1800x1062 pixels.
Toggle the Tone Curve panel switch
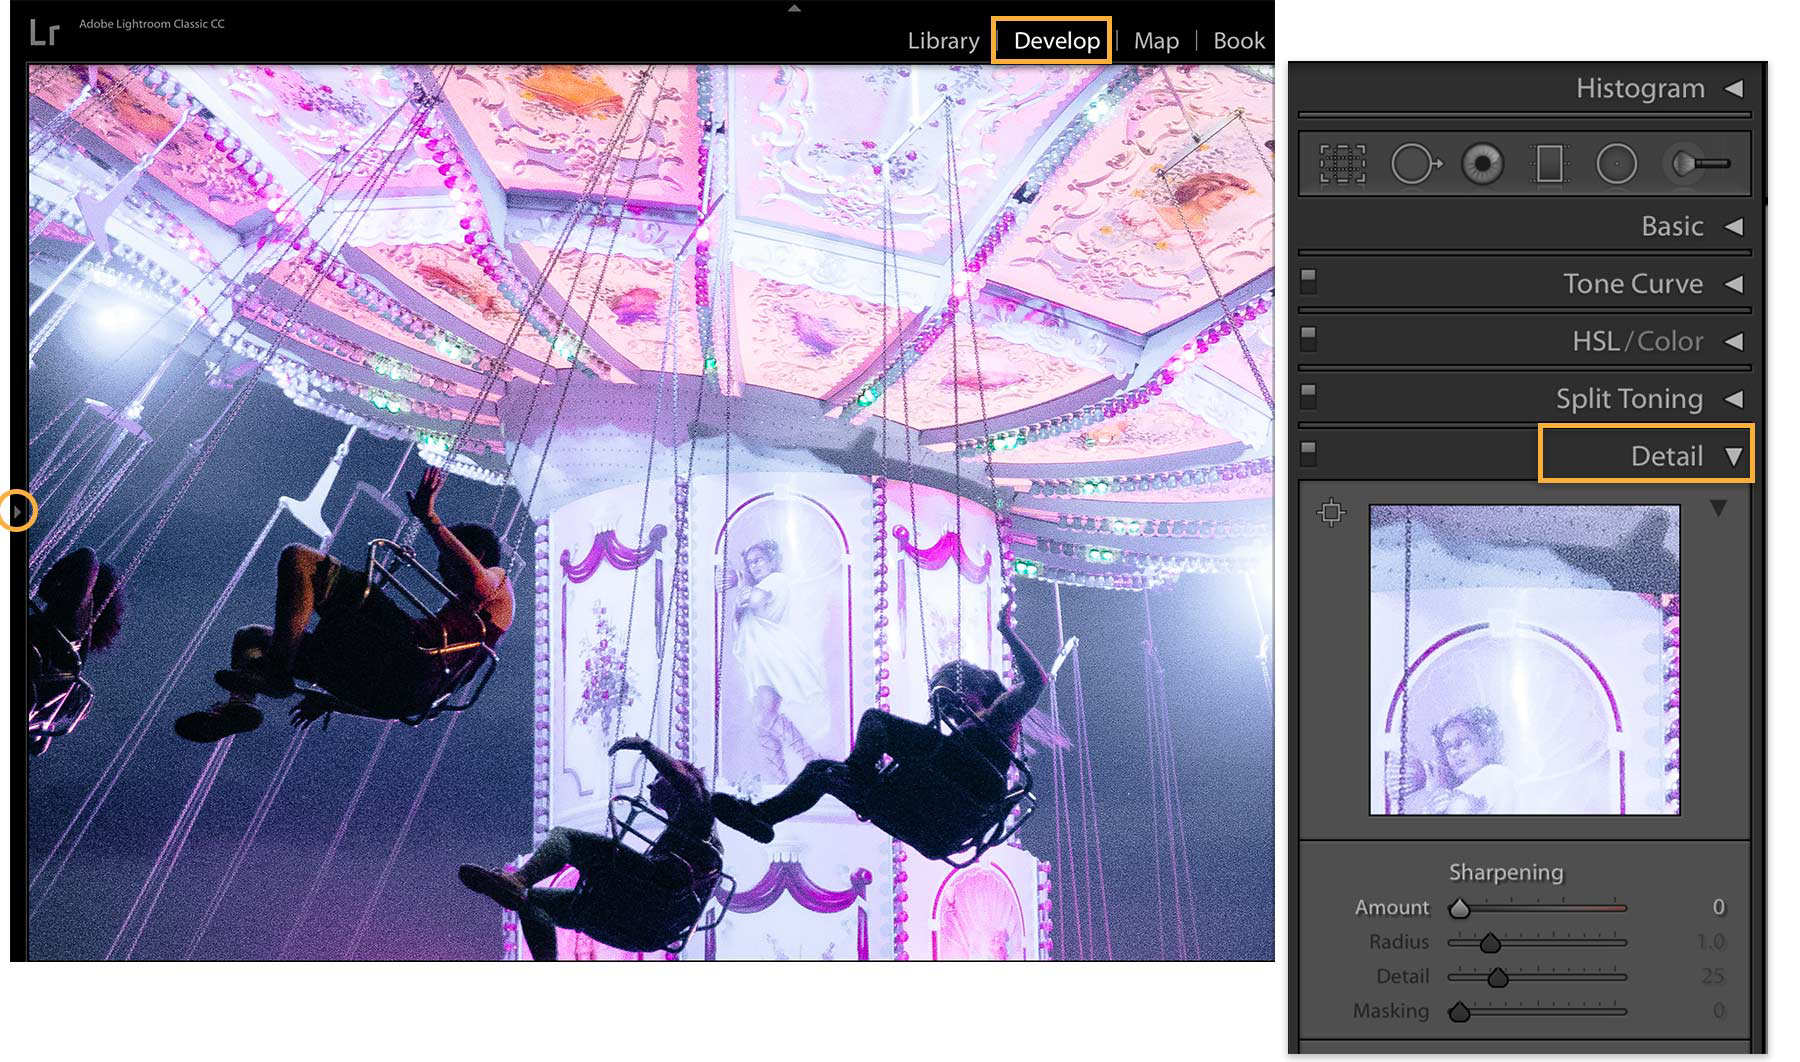(1309, 281)
